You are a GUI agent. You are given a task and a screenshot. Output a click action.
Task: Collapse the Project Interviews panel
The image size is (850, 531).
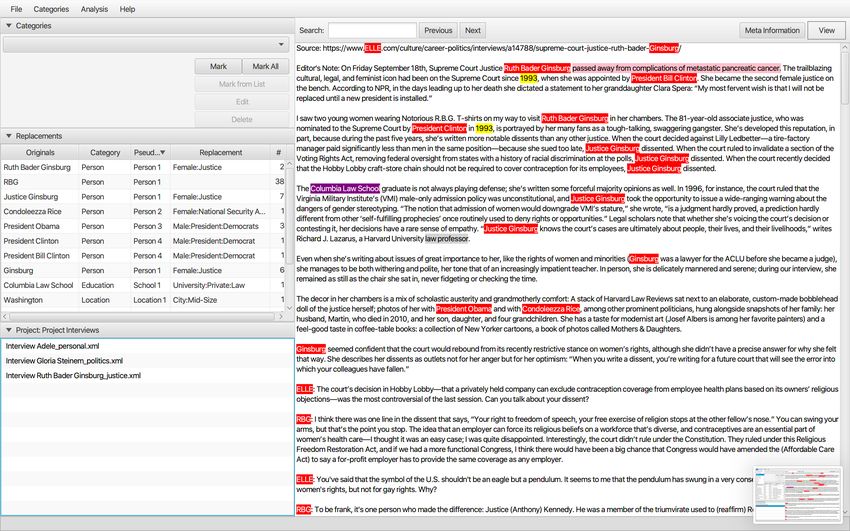coord(9,330)
